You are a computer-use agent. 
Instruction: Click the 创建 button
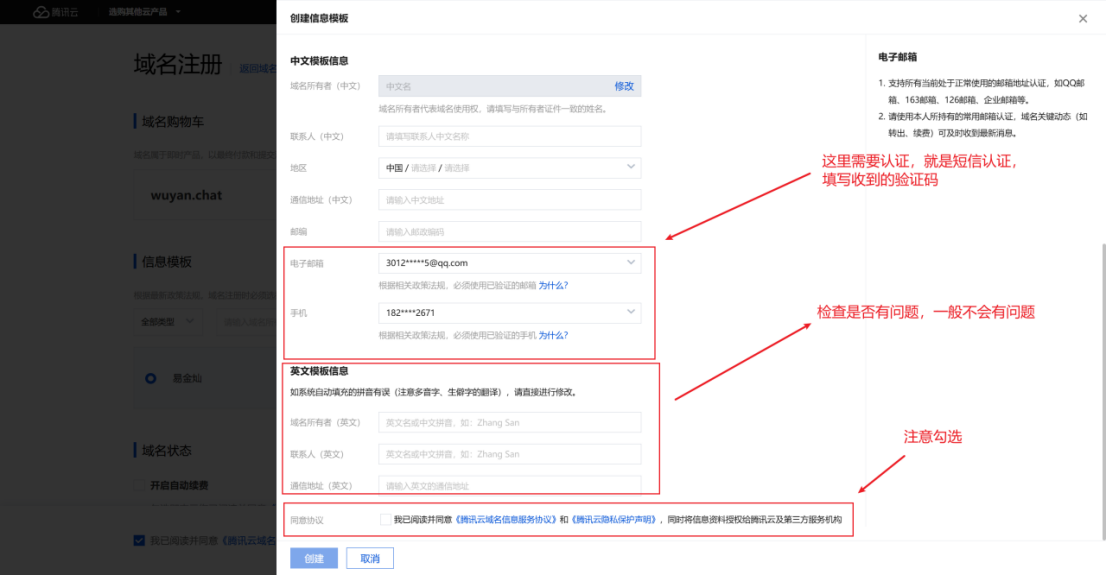coord(314,558)
